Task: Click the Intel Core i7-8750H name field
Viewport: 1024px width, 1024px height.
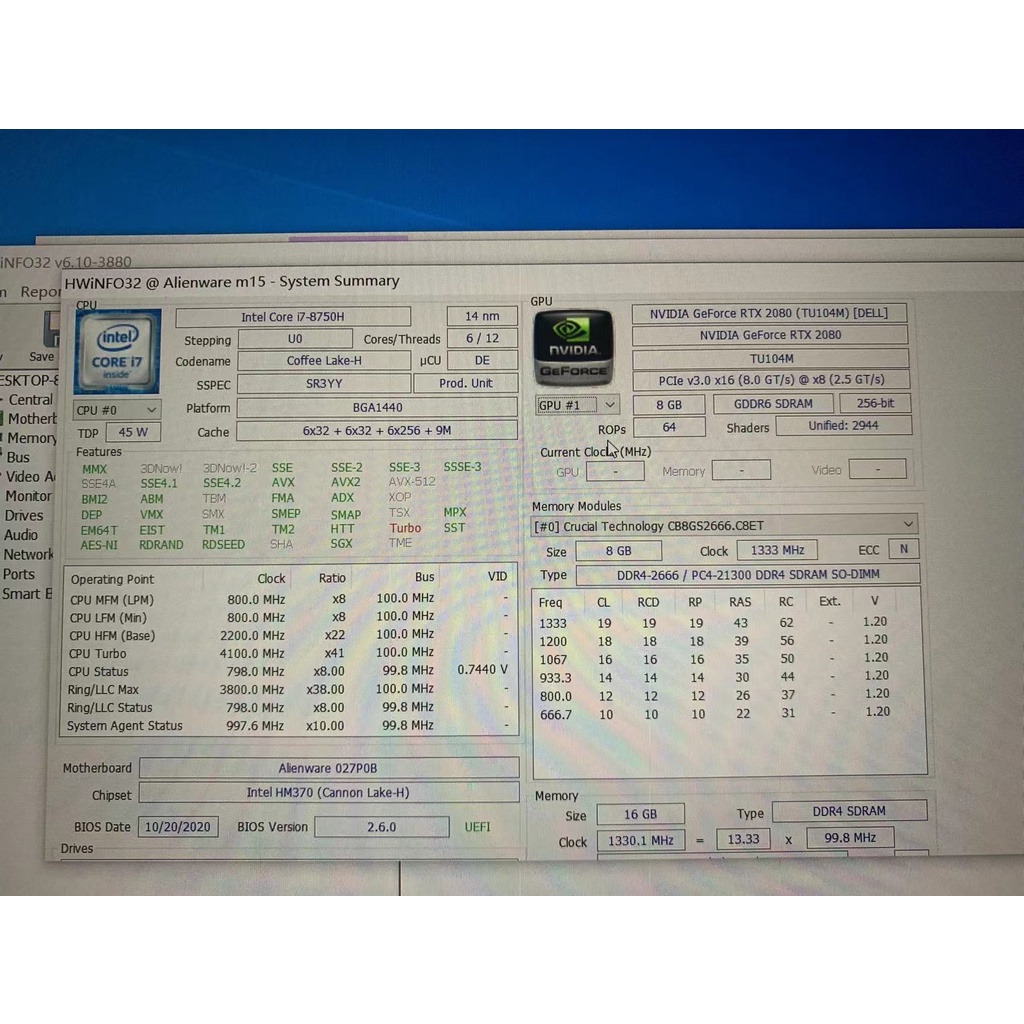Action: [x=293, y=317]
